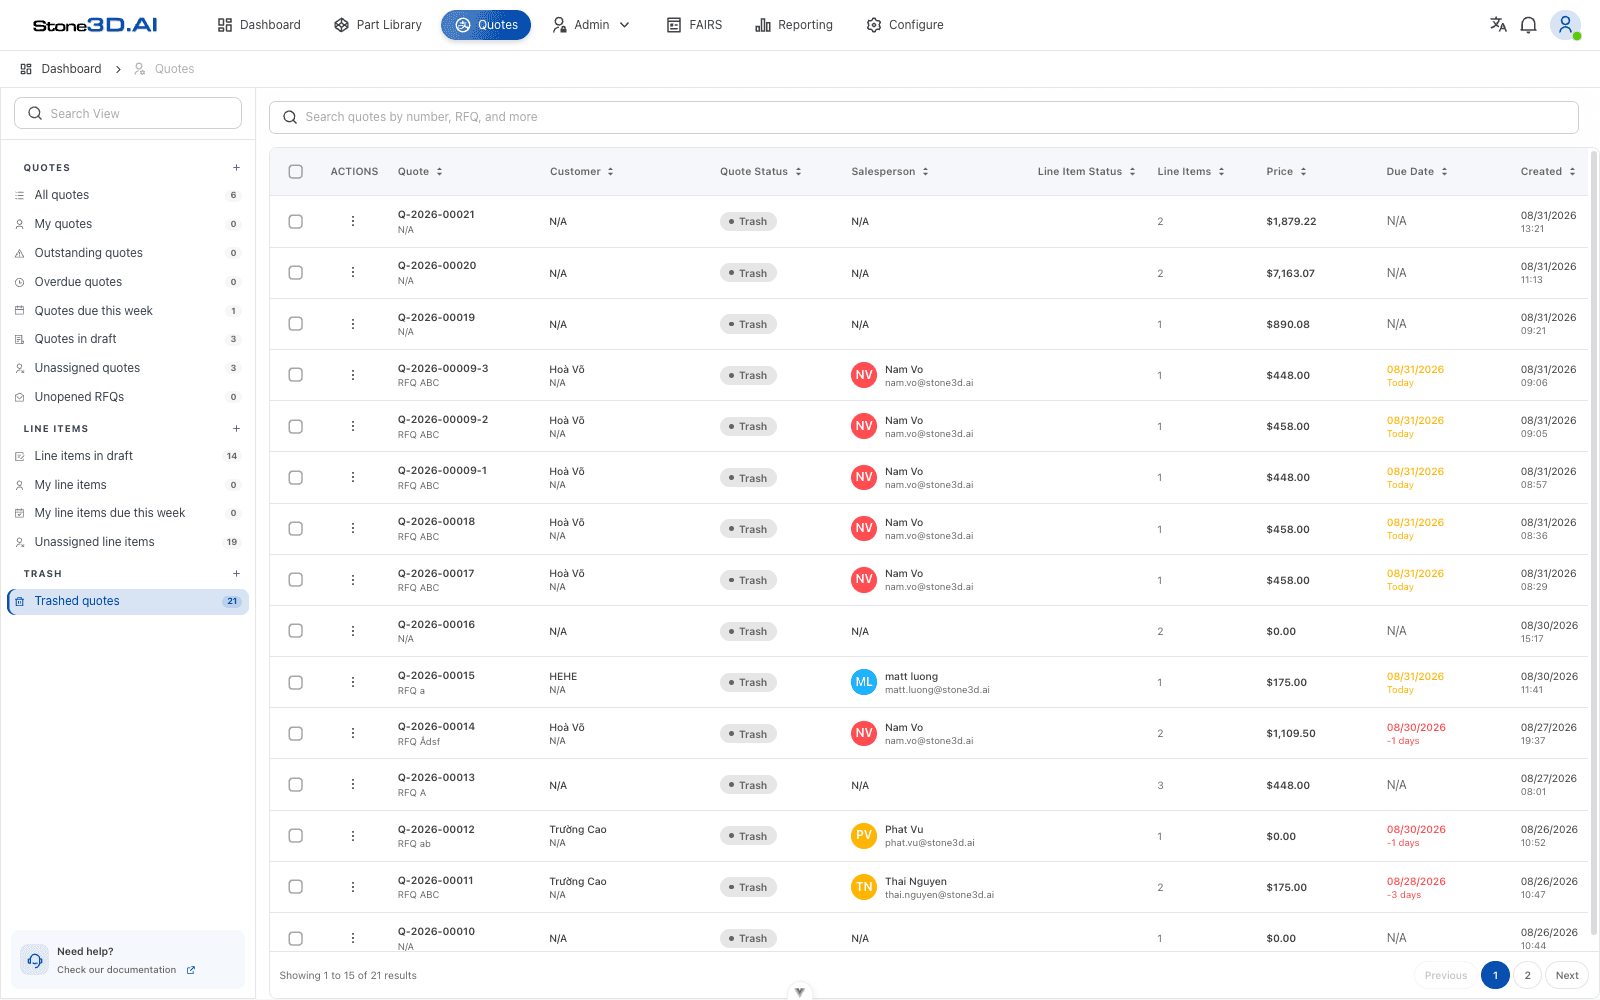Image resolution: width=1600 pixels, height=1000 pixels.
Task: Go to the Part Library tab
Action: (x=378, y=25)
